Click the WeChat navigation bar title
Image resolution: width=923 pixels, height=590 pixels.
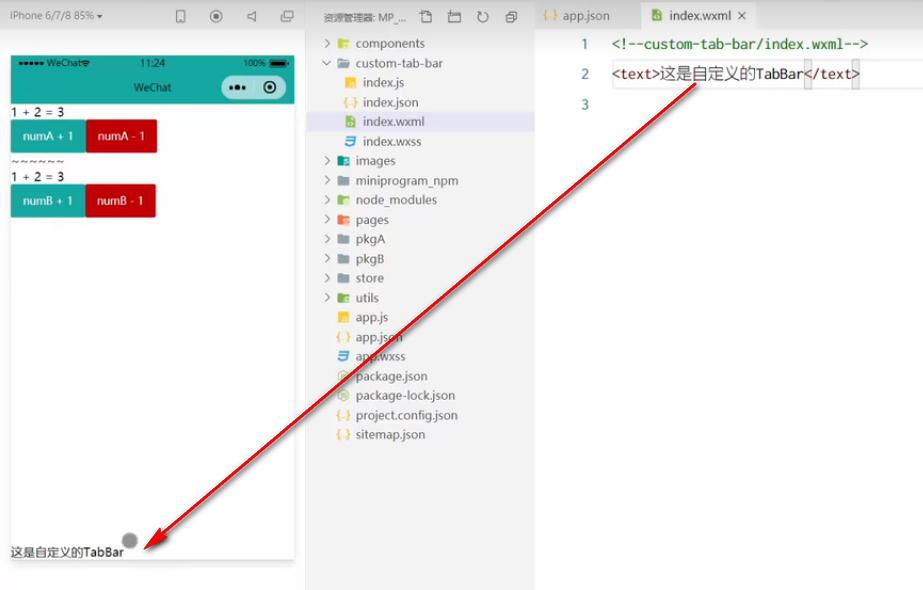[x=152, y=88]
